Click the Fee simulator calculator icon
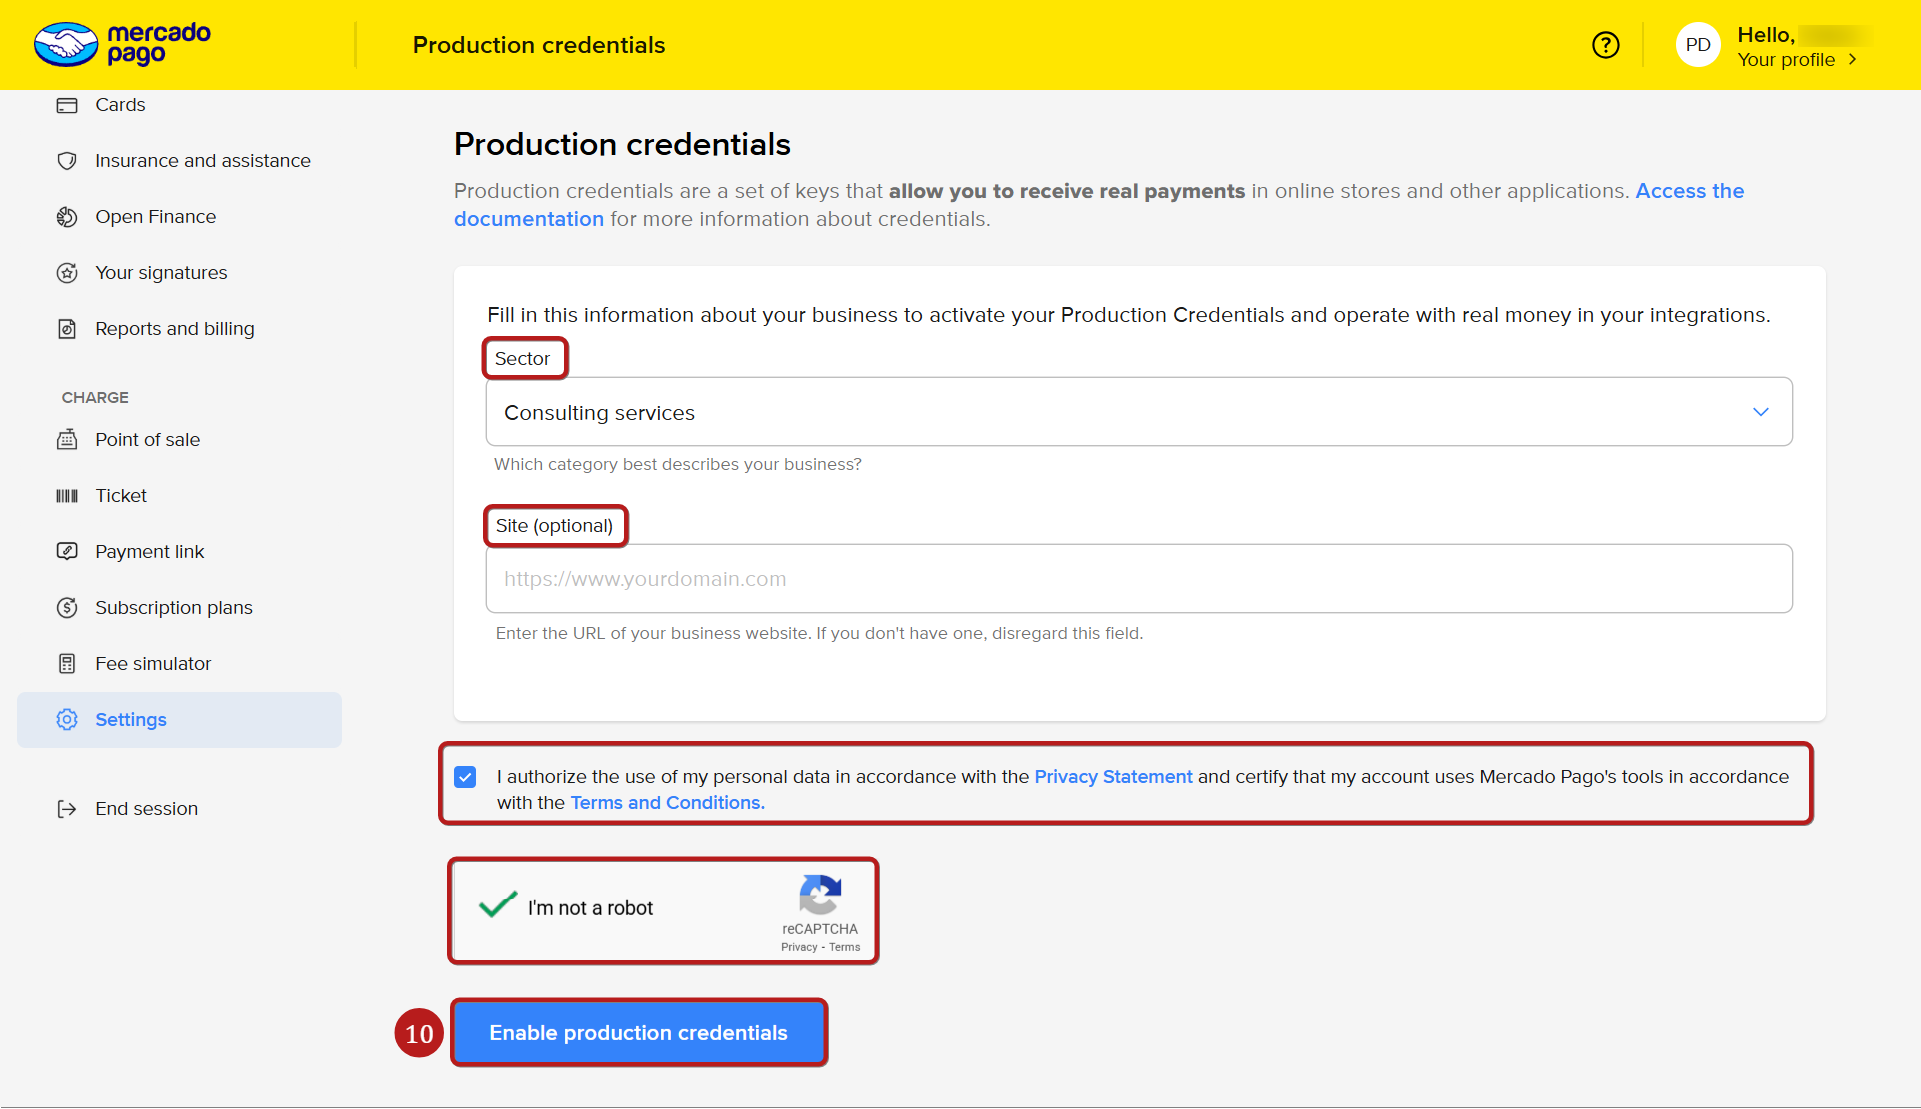Image resolution: width=1921 pixels, height=1109 pixels. (67, 664)
